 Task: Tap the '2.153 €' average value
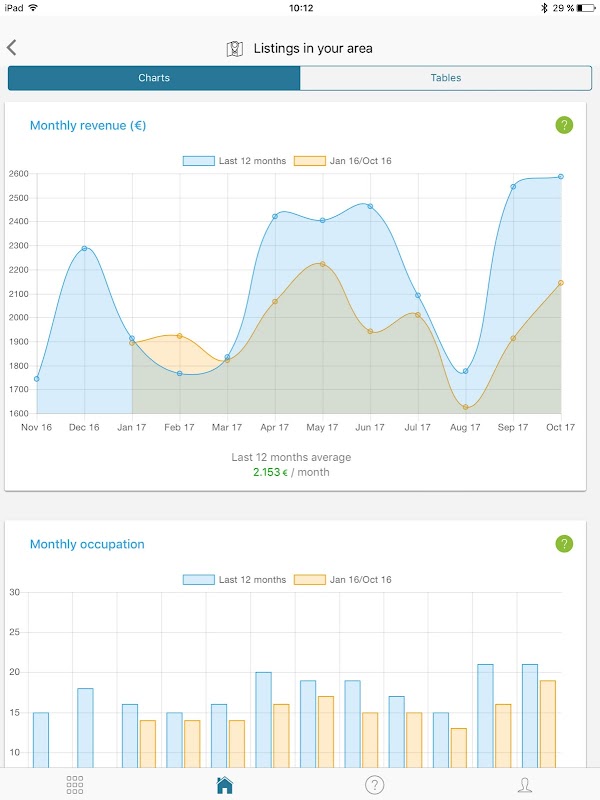pos(270,472)
